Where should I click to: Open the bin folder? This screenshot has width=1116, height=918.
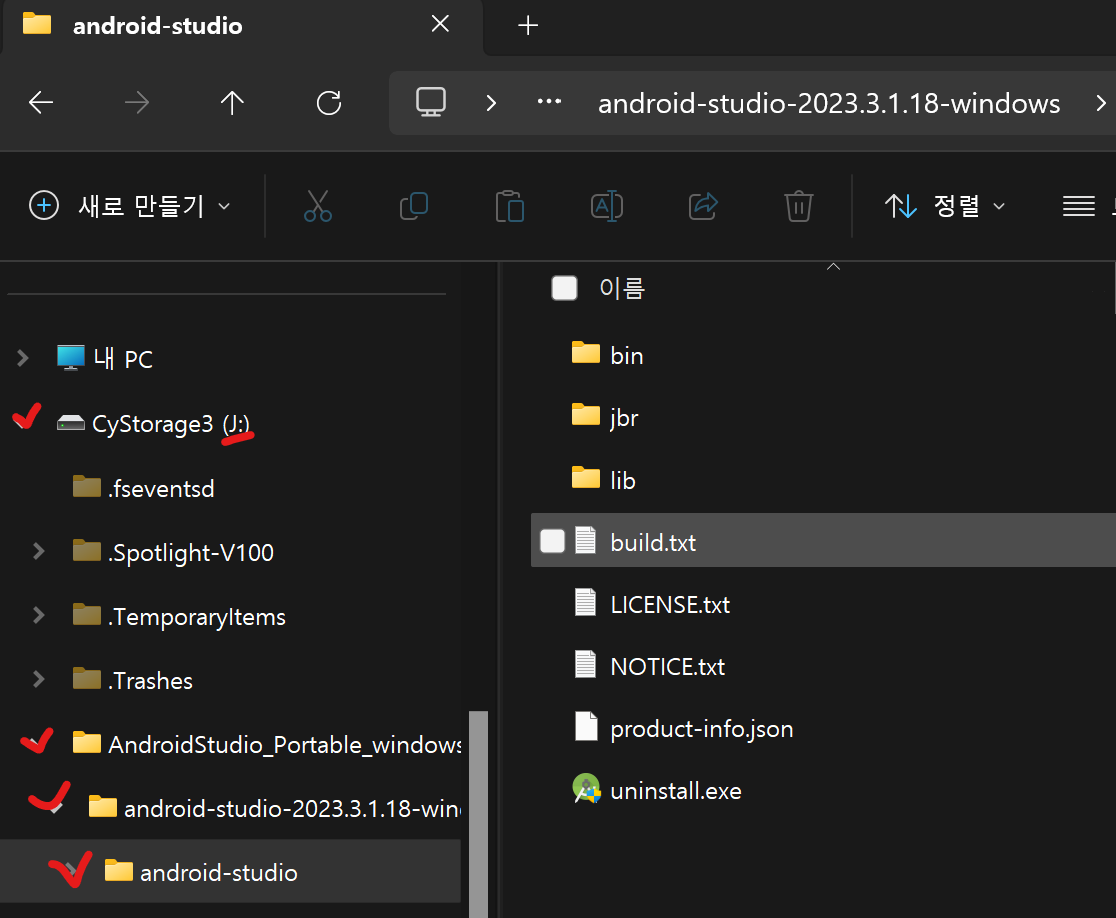(x=626, y=355)
